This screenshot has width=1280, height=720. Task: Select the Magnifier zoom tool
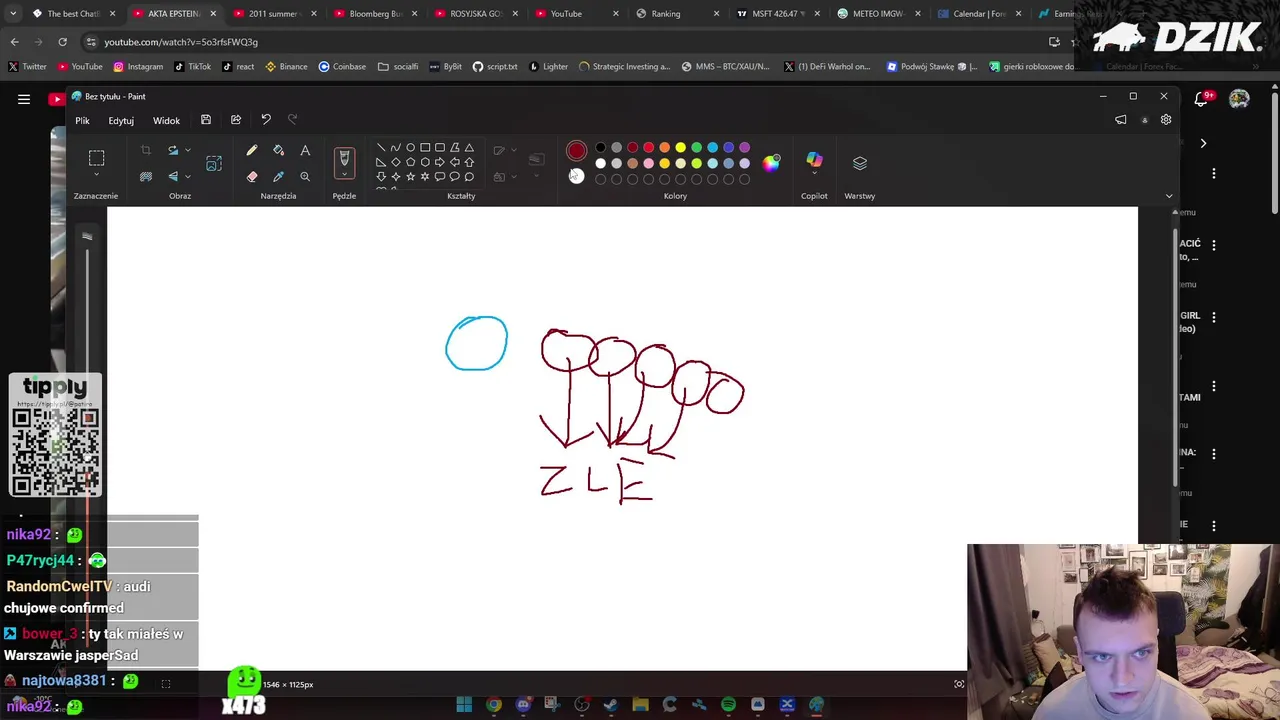click(x=305, y=176)
